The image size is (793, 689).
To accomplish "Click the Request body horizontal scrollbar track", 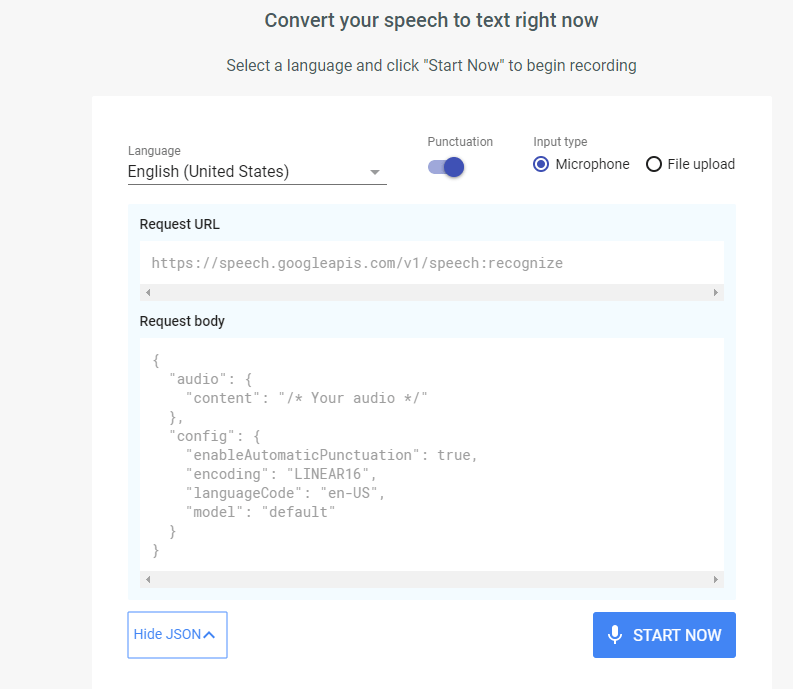I will (x=431, y=580).
